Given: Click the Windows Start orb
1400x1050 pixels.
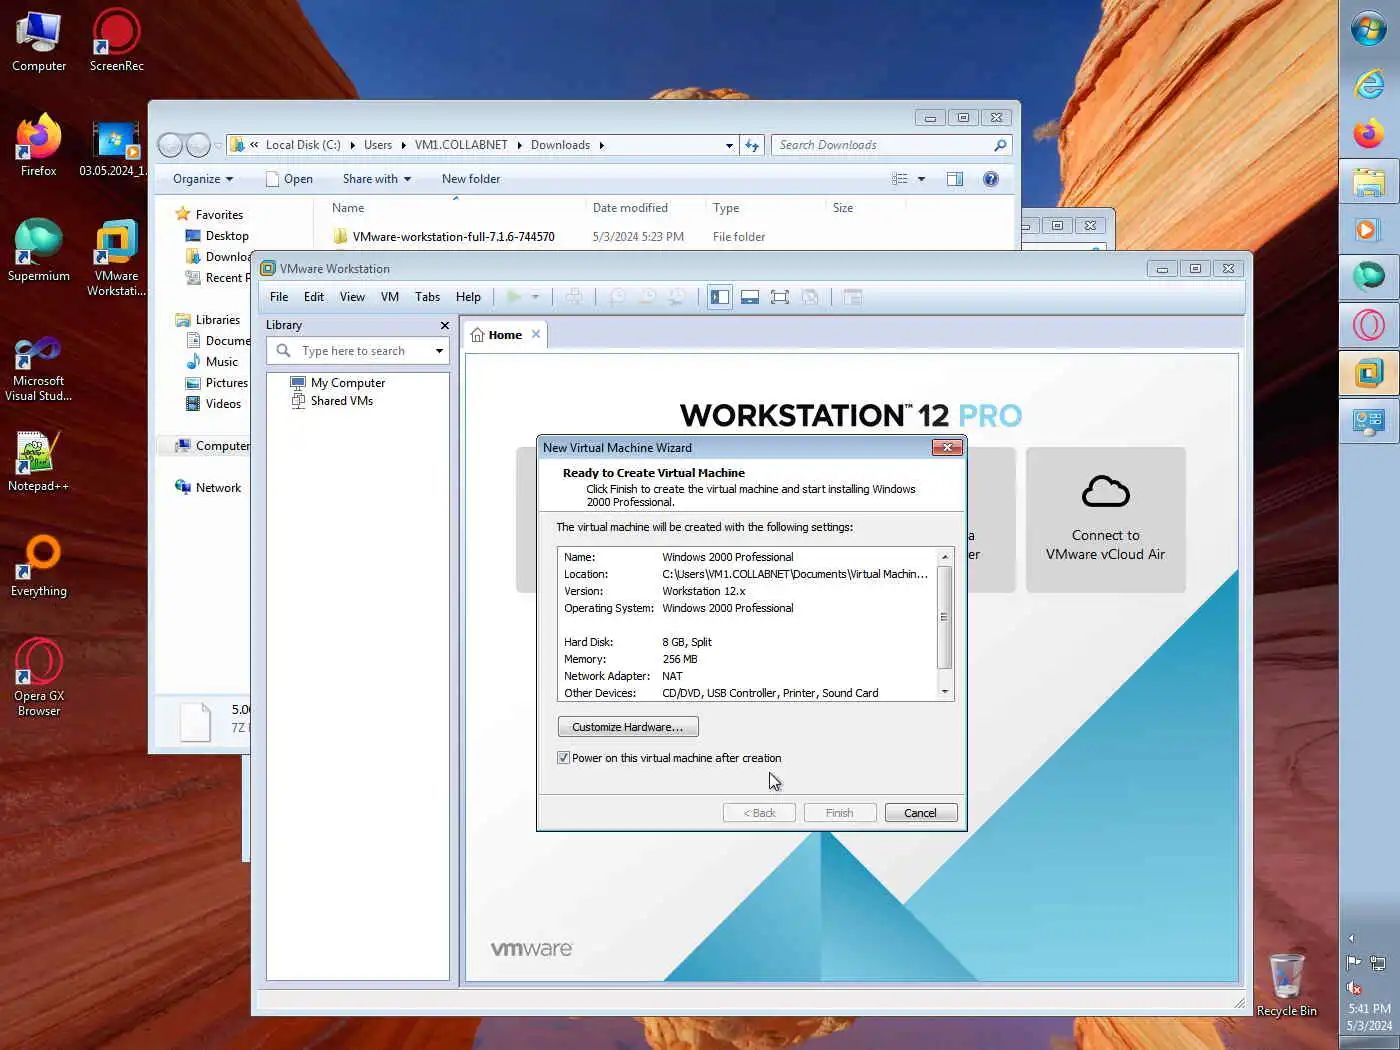Looking at the screenshot, I should 1369,28.
